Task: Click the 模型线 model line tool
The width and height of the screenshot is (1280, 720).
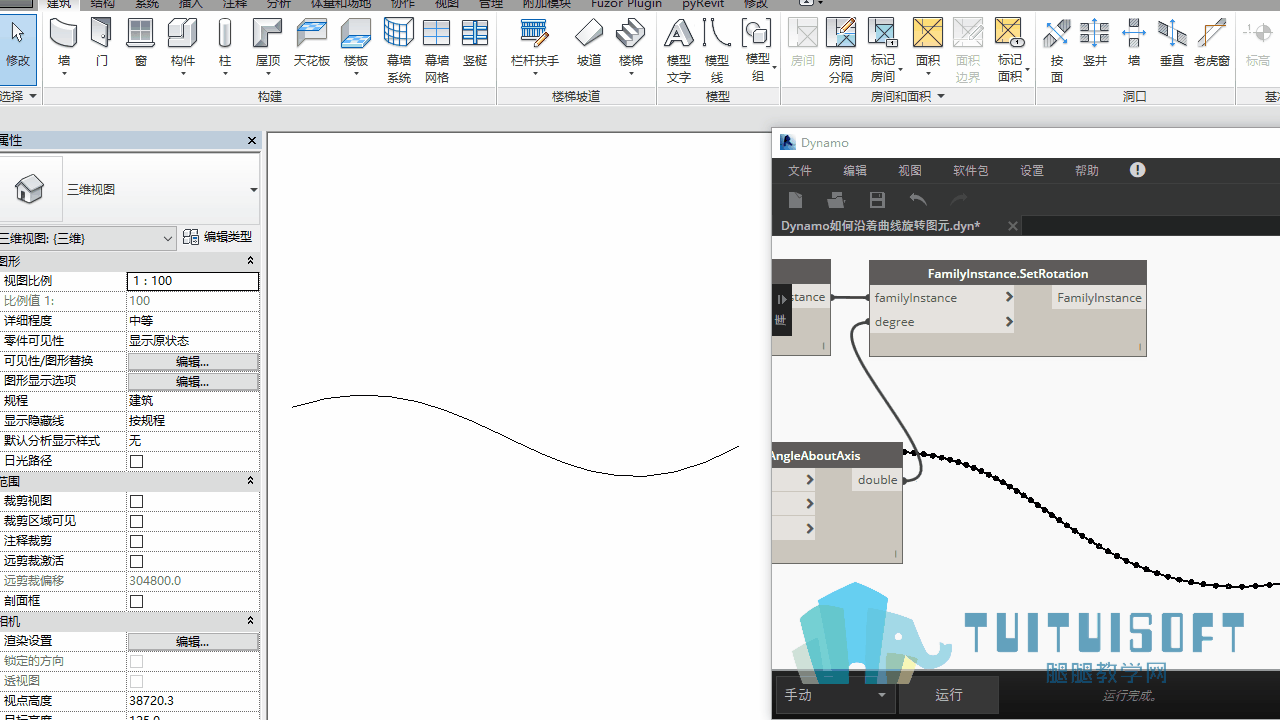Action: coord(717,51)
